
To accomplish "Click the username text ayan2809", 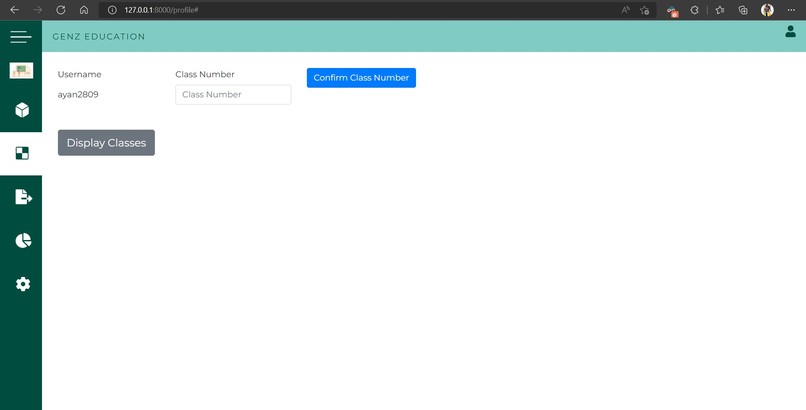I will 78,95.
